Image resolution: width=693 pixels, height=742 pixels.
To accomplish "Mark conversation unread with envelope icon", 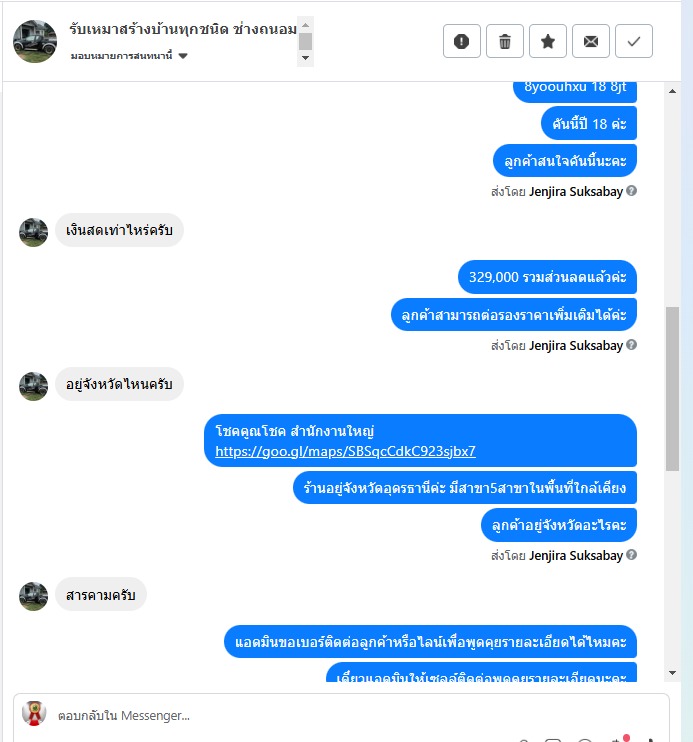I will (591, 41).
